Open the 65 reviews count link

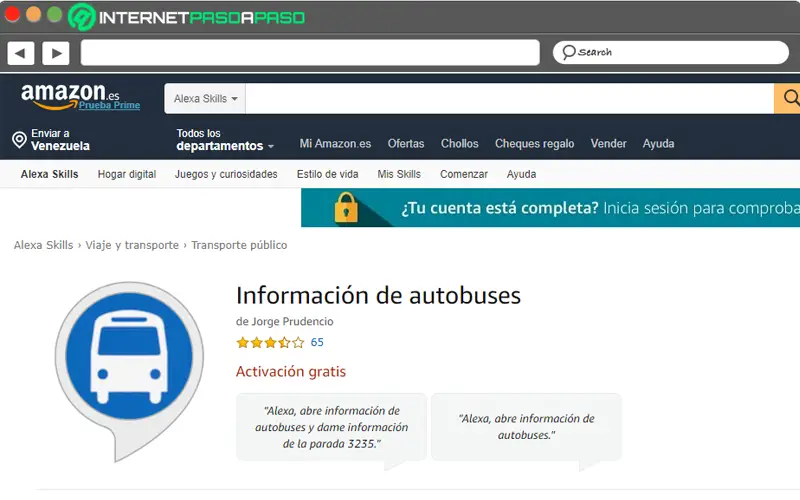[x=317, y=342]
